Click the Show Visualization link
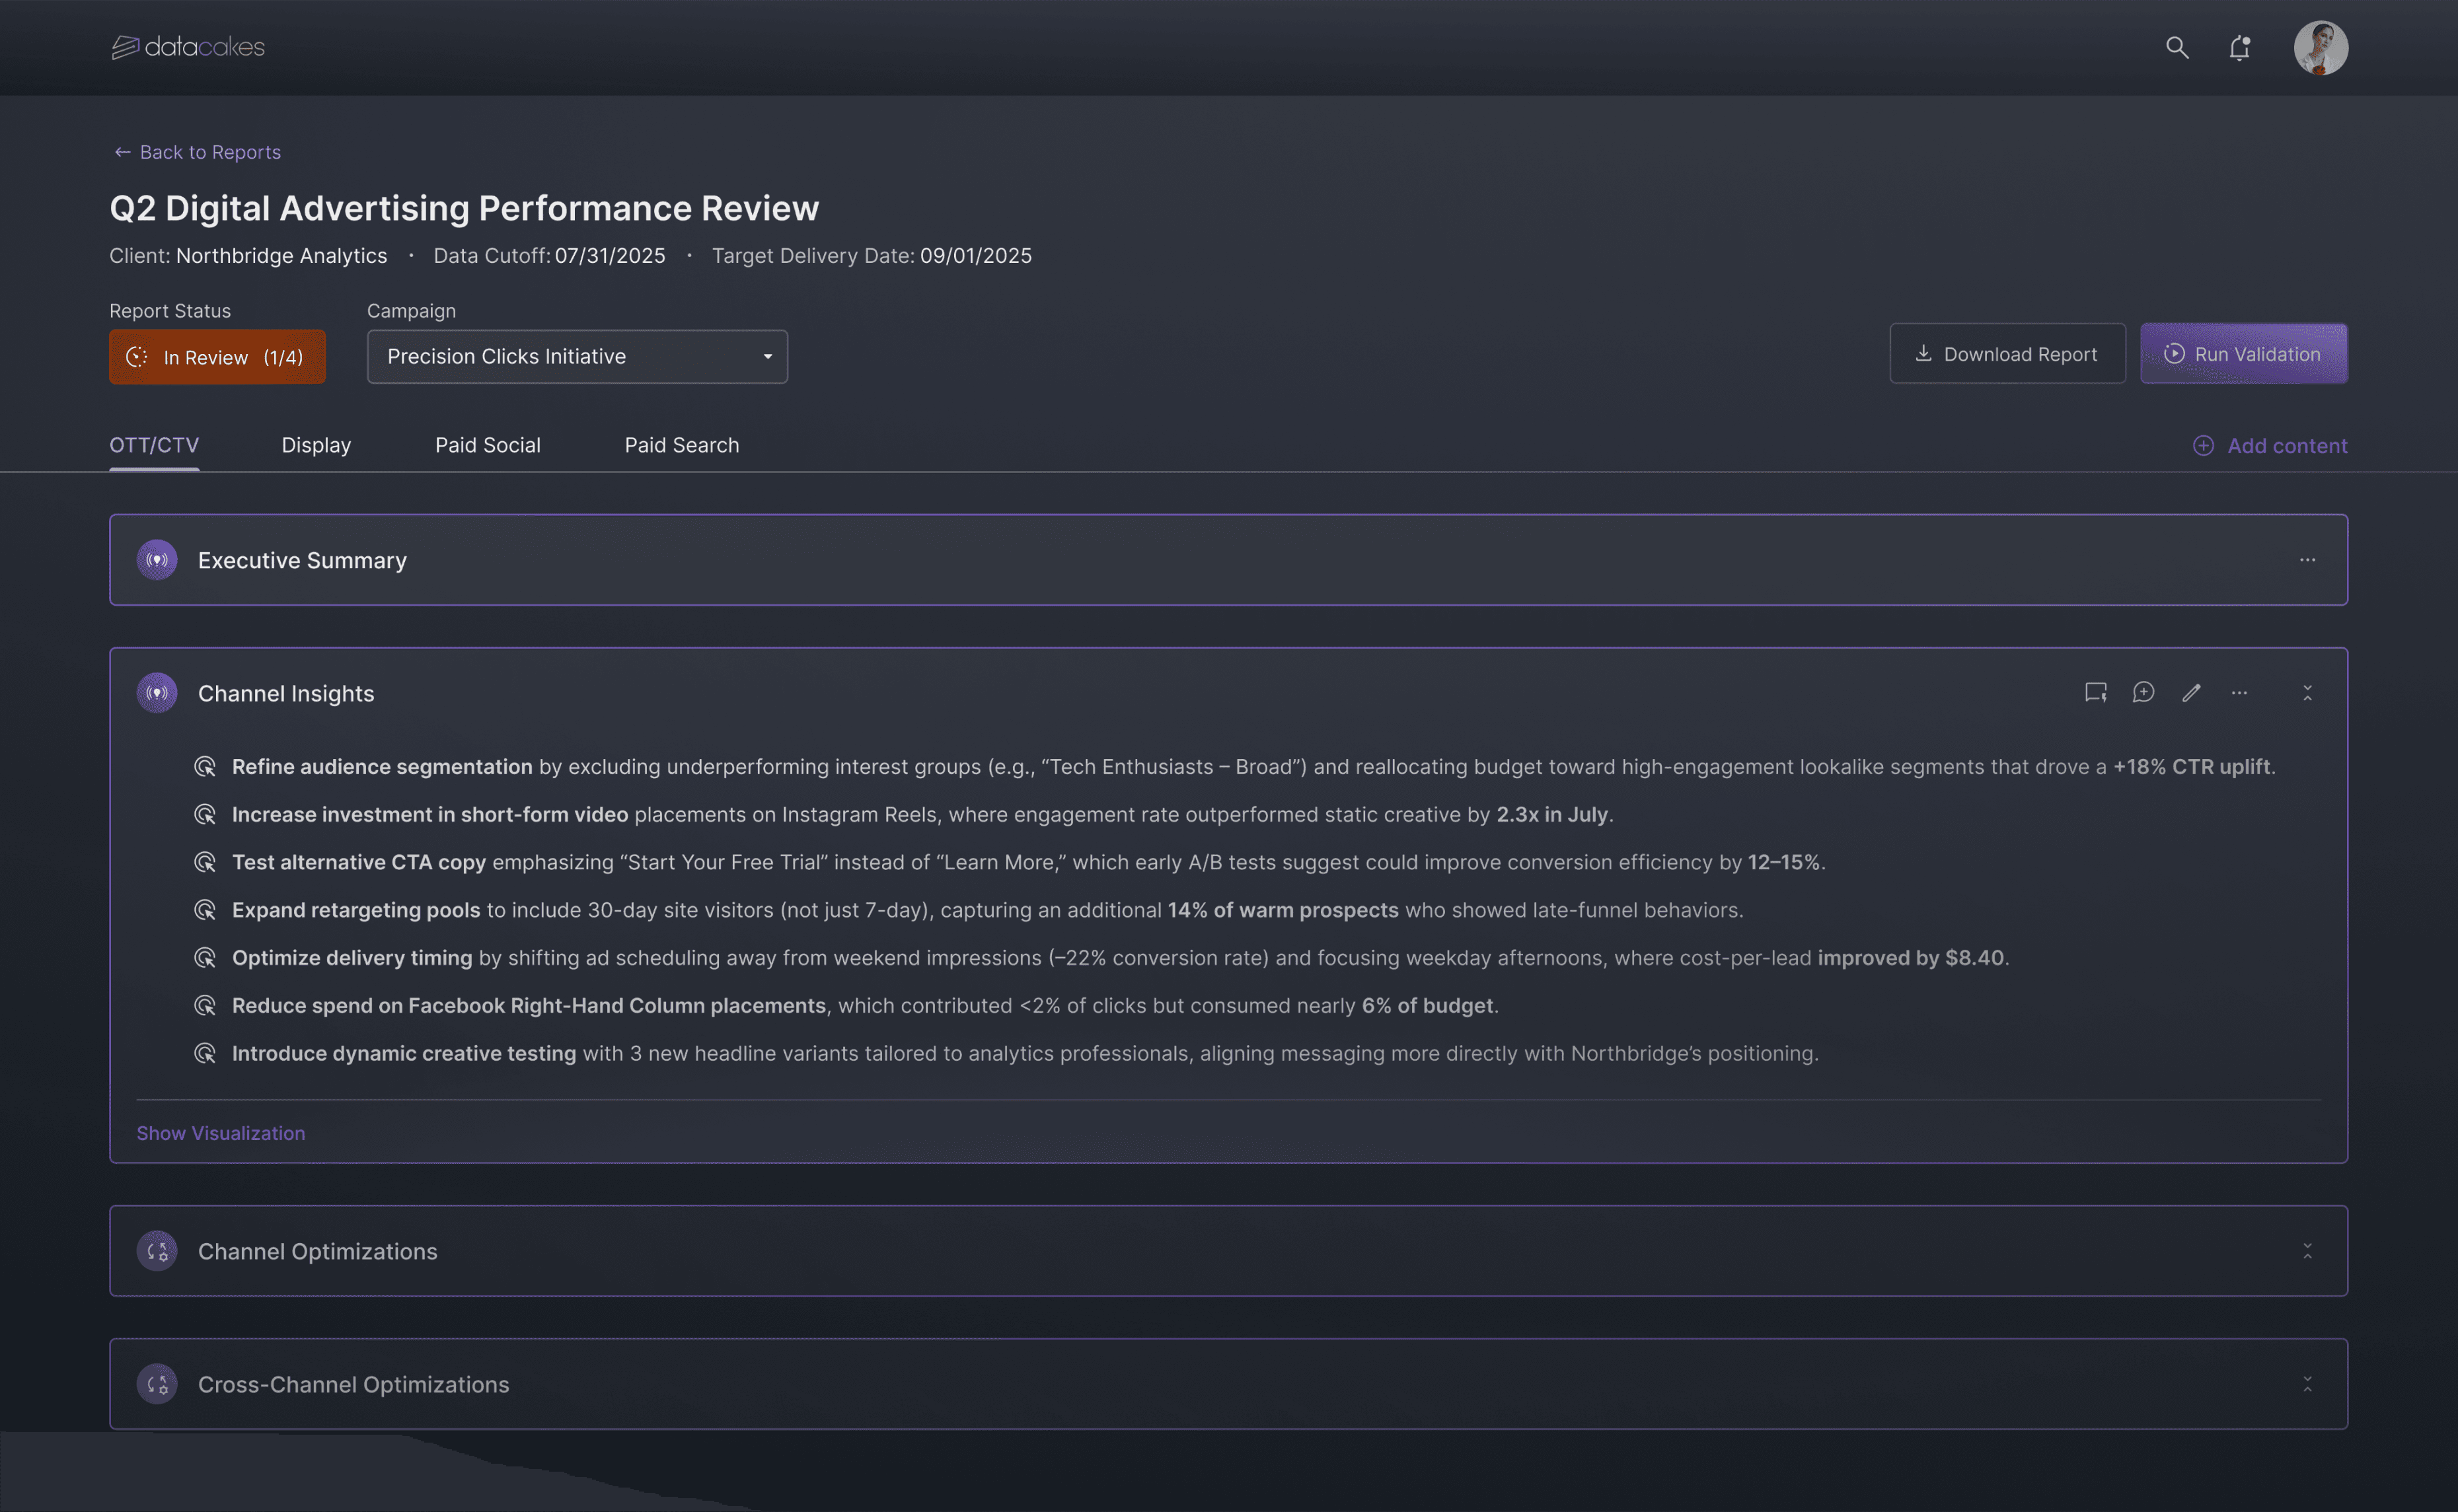The image size is (2458, 1512). coord(220,1133)
